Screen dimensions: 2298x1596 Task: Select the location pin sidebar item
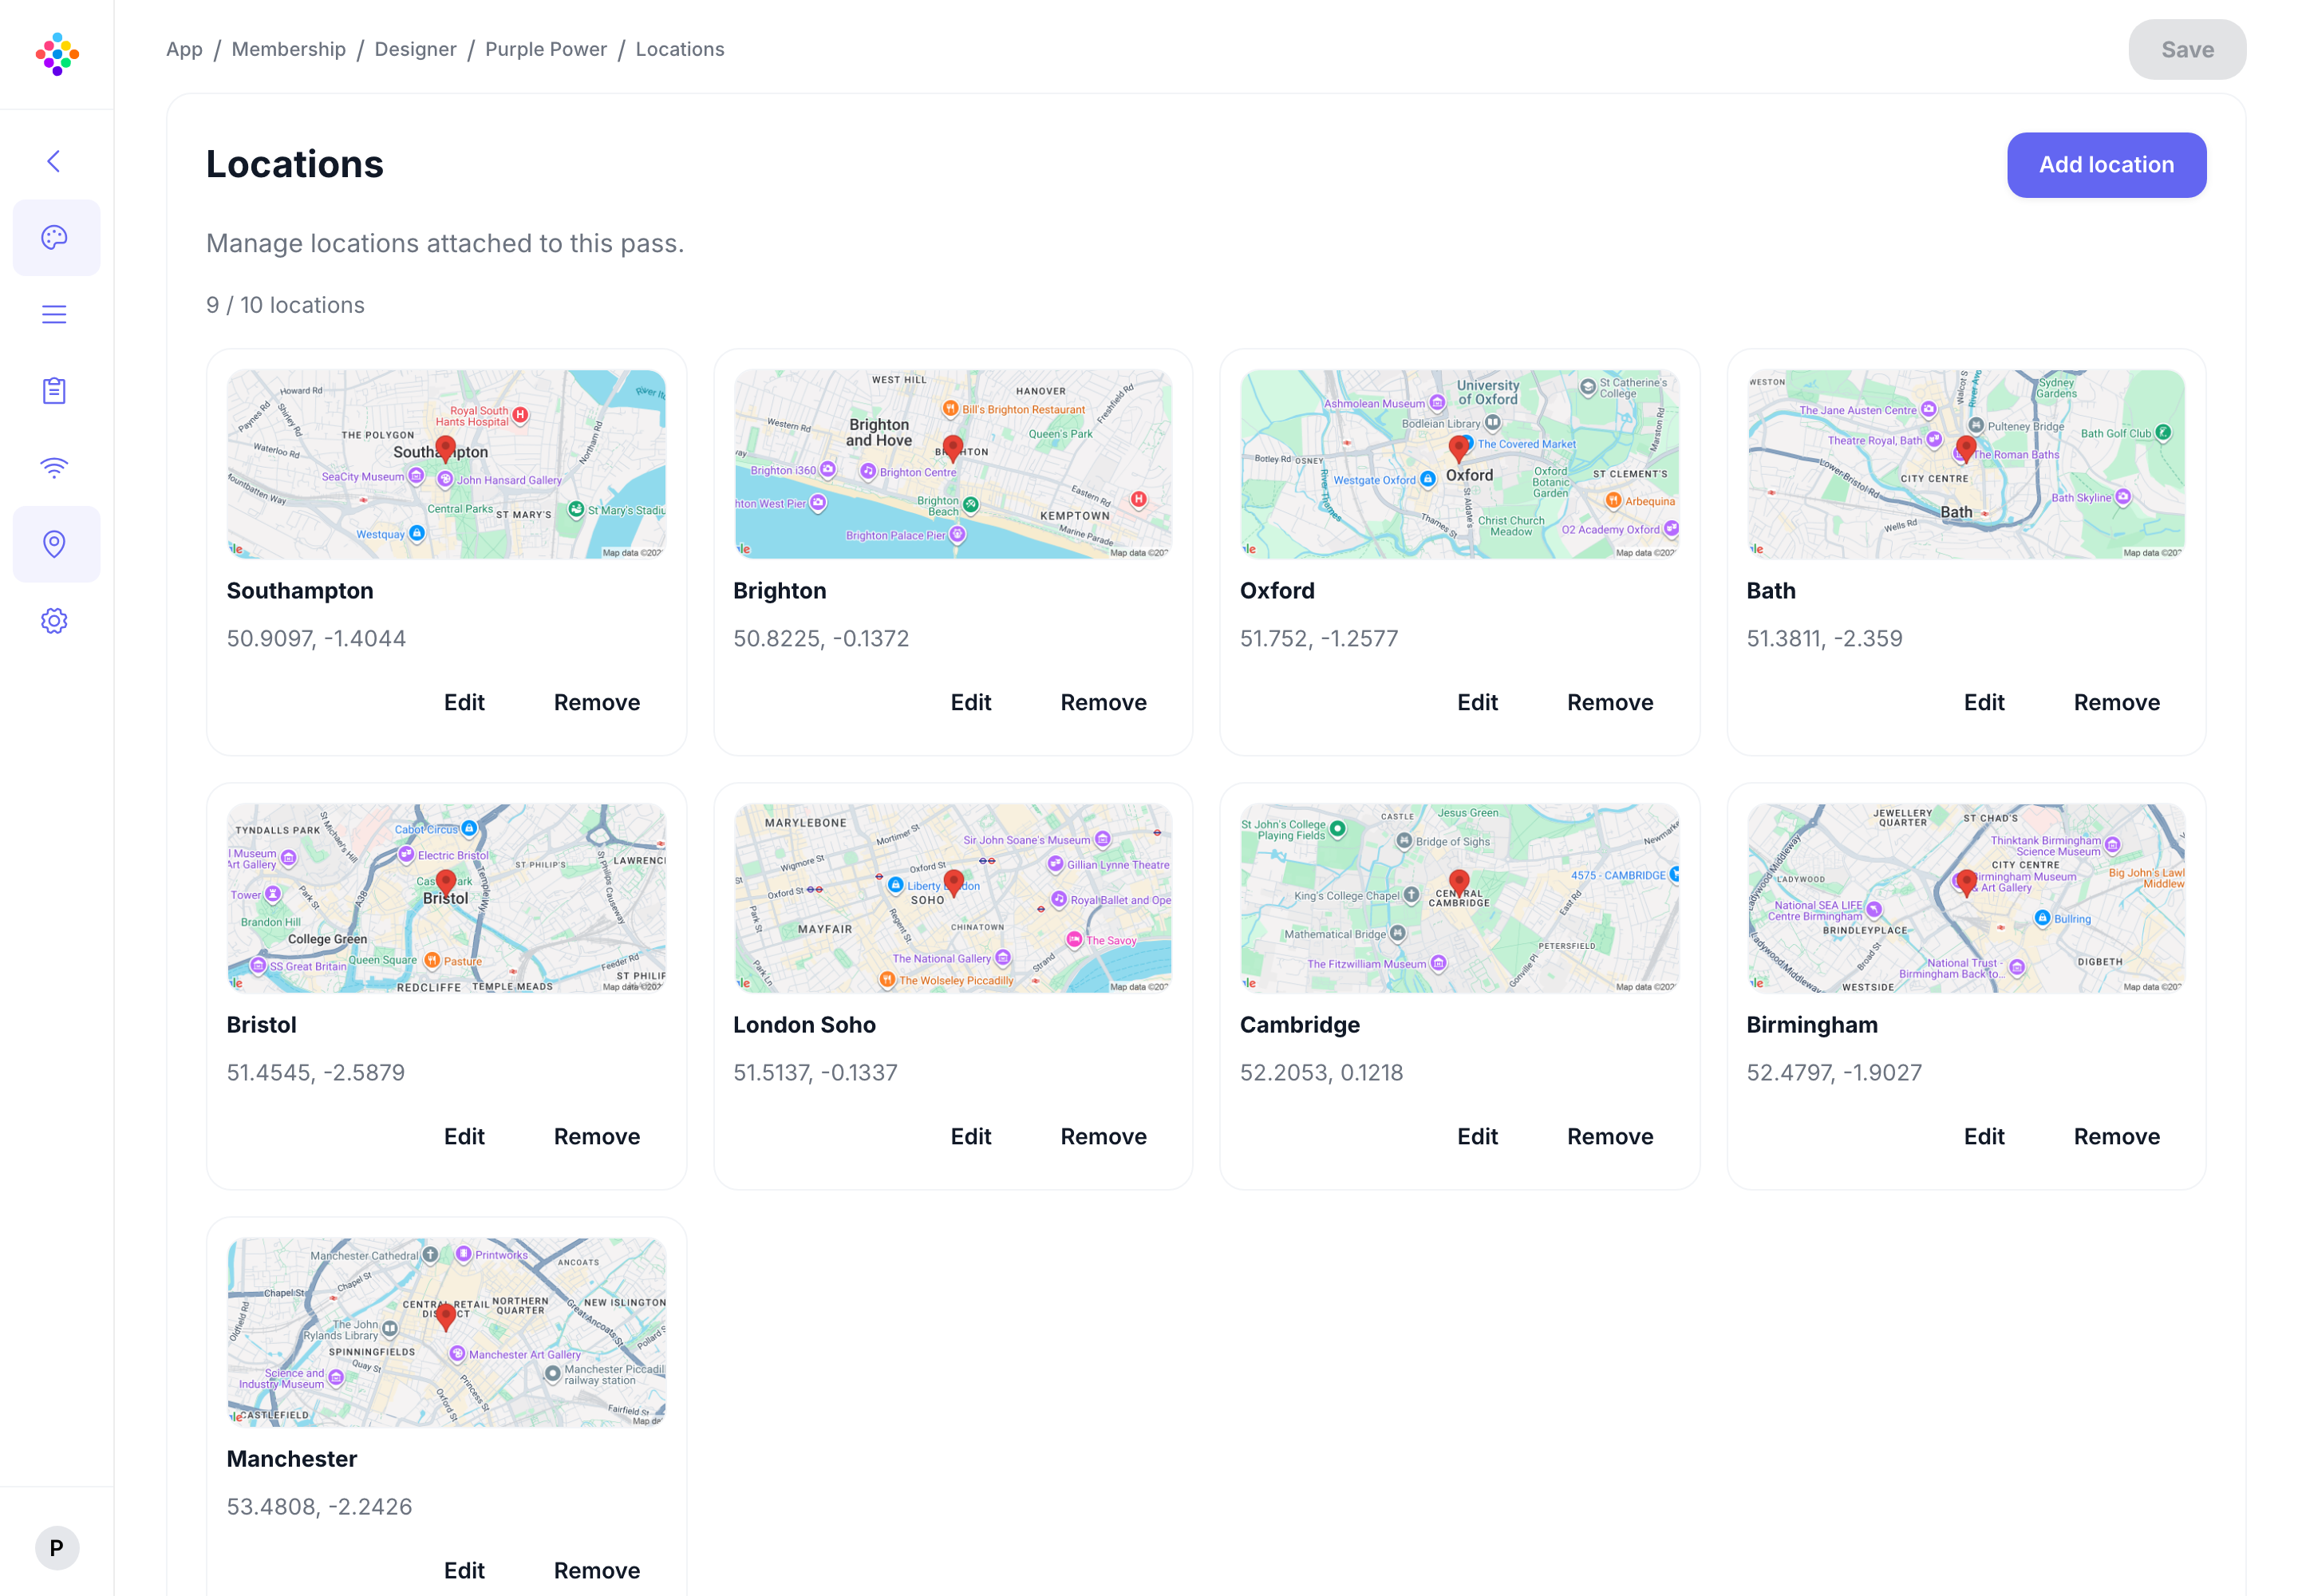point(56,543)
